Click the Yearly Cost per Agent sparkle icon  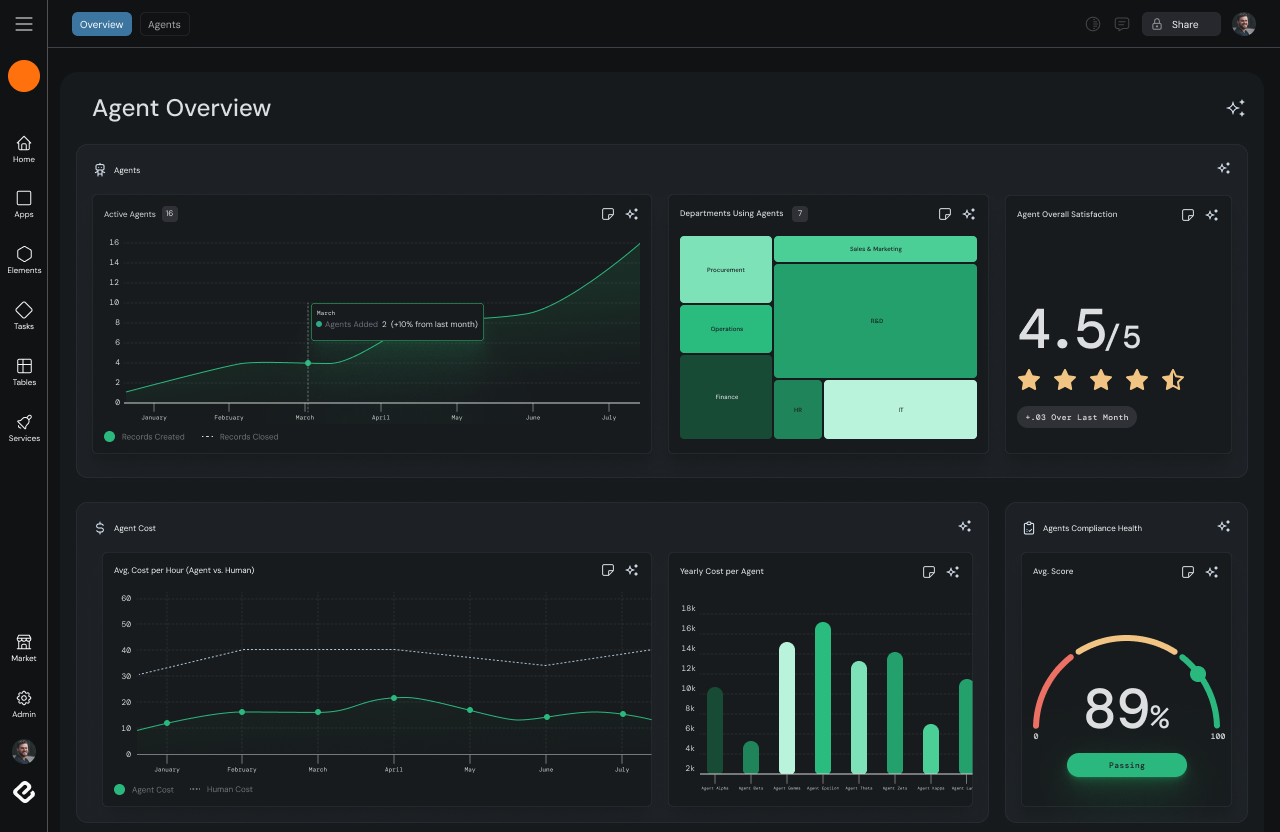click(x=953, y=572)
